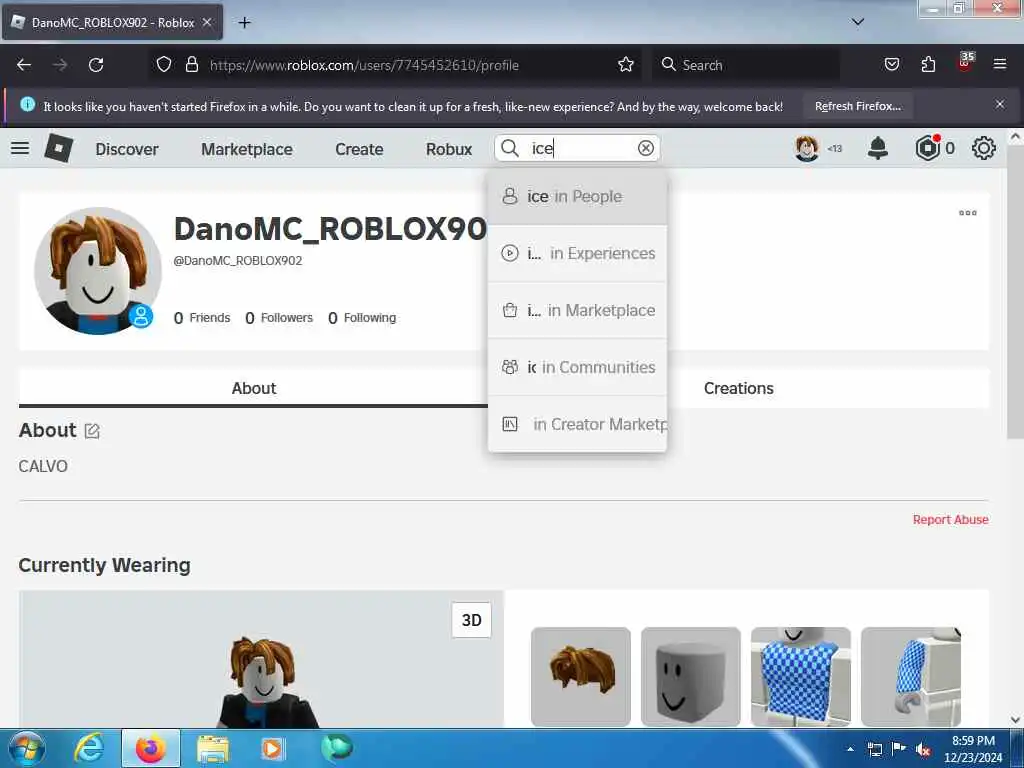Open the blue checkered arm item thumbnail
The width and height of the screenshot is (1024, 768).
(910, 676)
